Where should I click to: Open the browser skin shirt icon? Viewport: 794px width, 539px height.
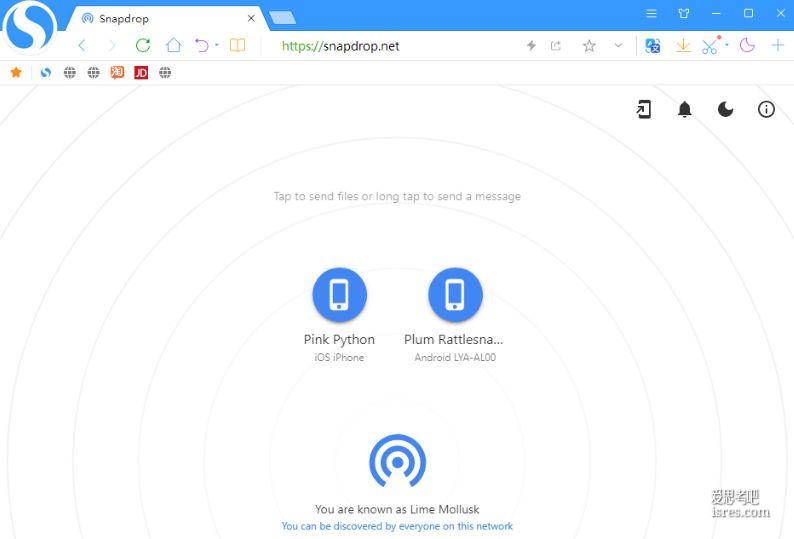684,14
